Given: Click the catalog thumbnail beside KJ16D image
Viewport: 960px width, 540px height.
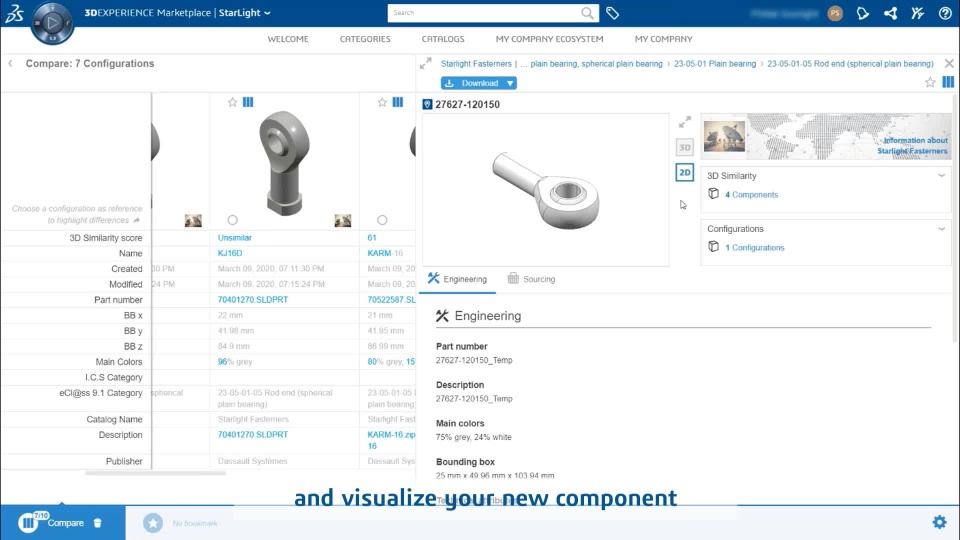Looking at the screenshot, I should point(343,220).
